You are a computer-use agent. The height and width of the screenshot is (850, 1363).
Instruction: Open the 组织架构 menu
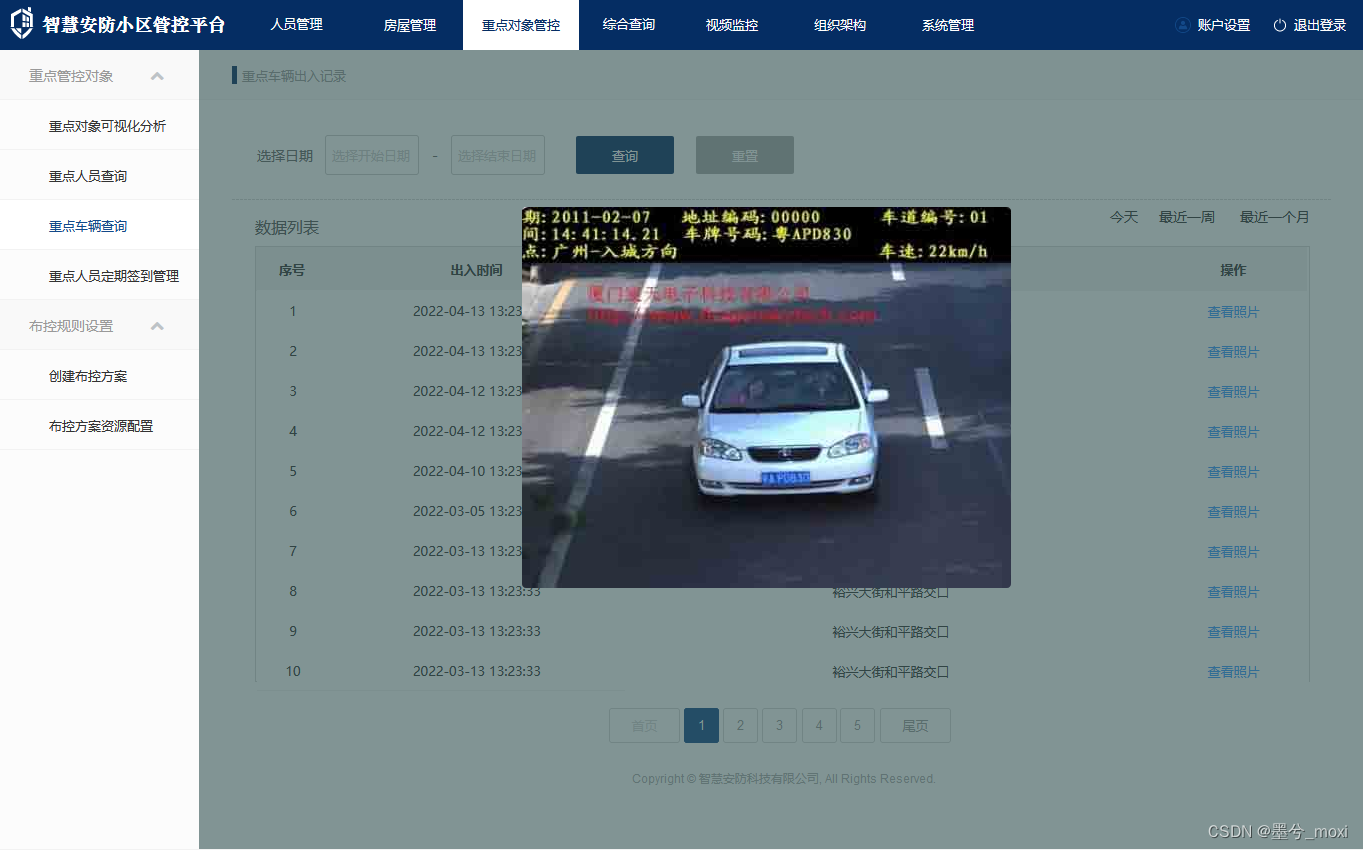tap(840, 25)
